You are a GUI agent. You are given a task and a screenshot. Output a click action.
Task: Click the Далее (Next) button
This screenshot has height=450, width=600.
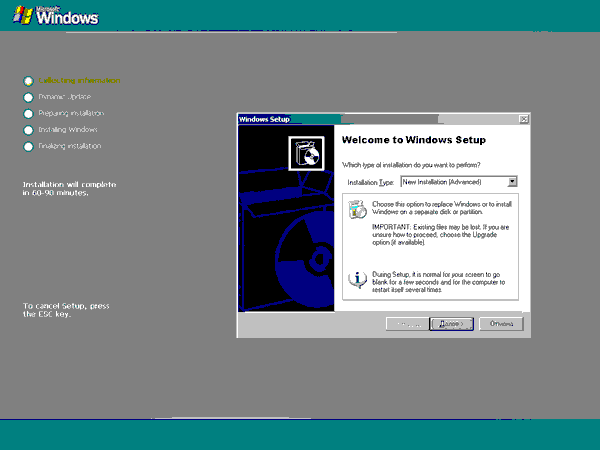pos(452,324)
